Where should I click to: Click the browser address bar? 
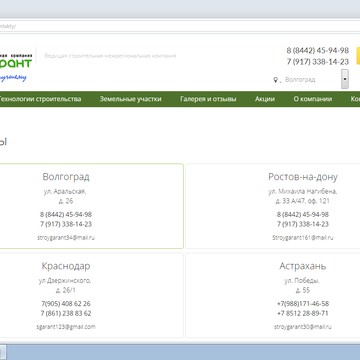(x=180, y=26)
